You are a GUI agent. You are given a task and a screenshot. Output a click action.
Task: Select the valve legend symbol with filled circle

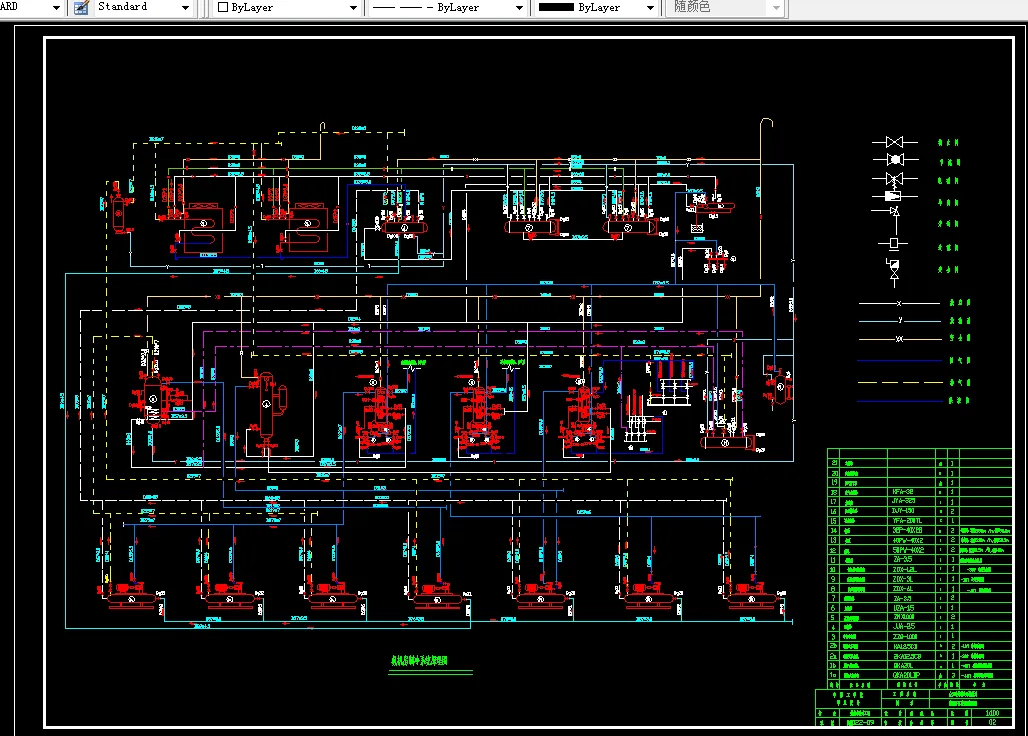pos(895,159)
